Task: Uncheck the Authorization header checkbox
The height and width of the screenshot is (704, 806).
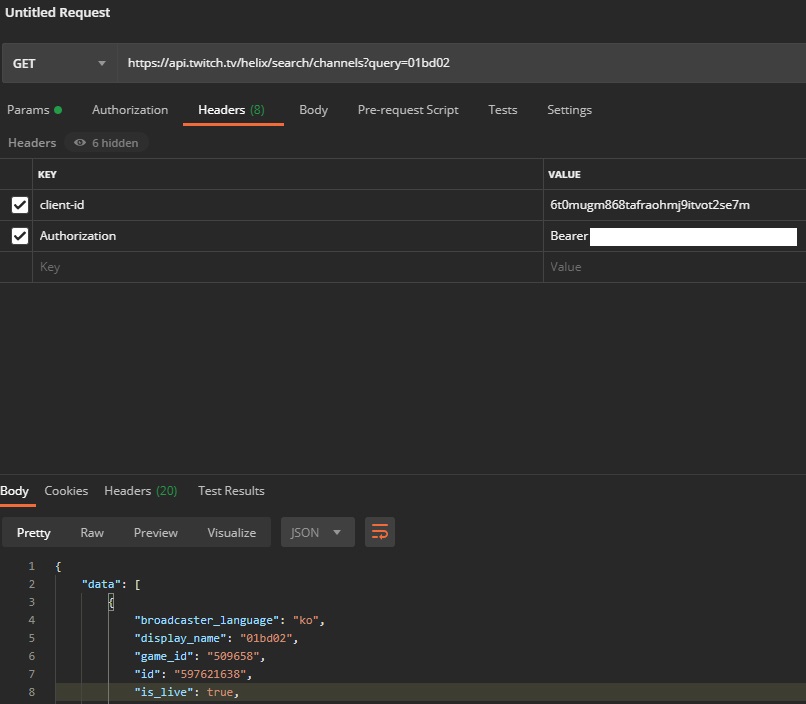Action: 20,236
